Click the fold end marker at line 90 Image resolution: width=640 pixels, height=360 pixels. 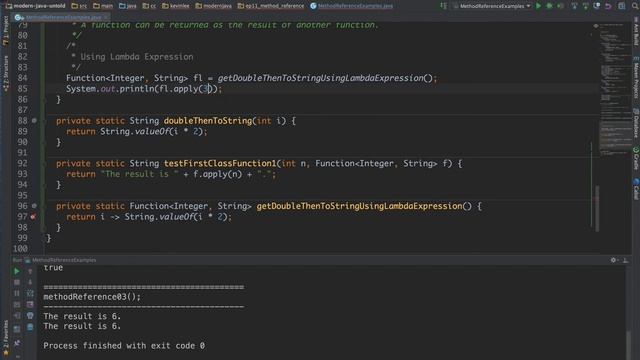coord(44,142)
